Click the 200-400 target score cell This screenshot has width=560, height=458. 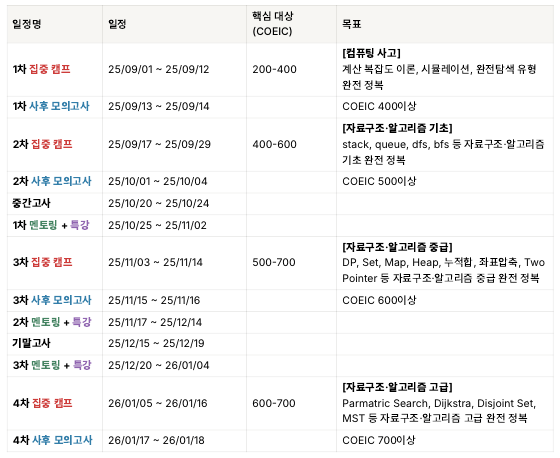[x=274, y=69]
